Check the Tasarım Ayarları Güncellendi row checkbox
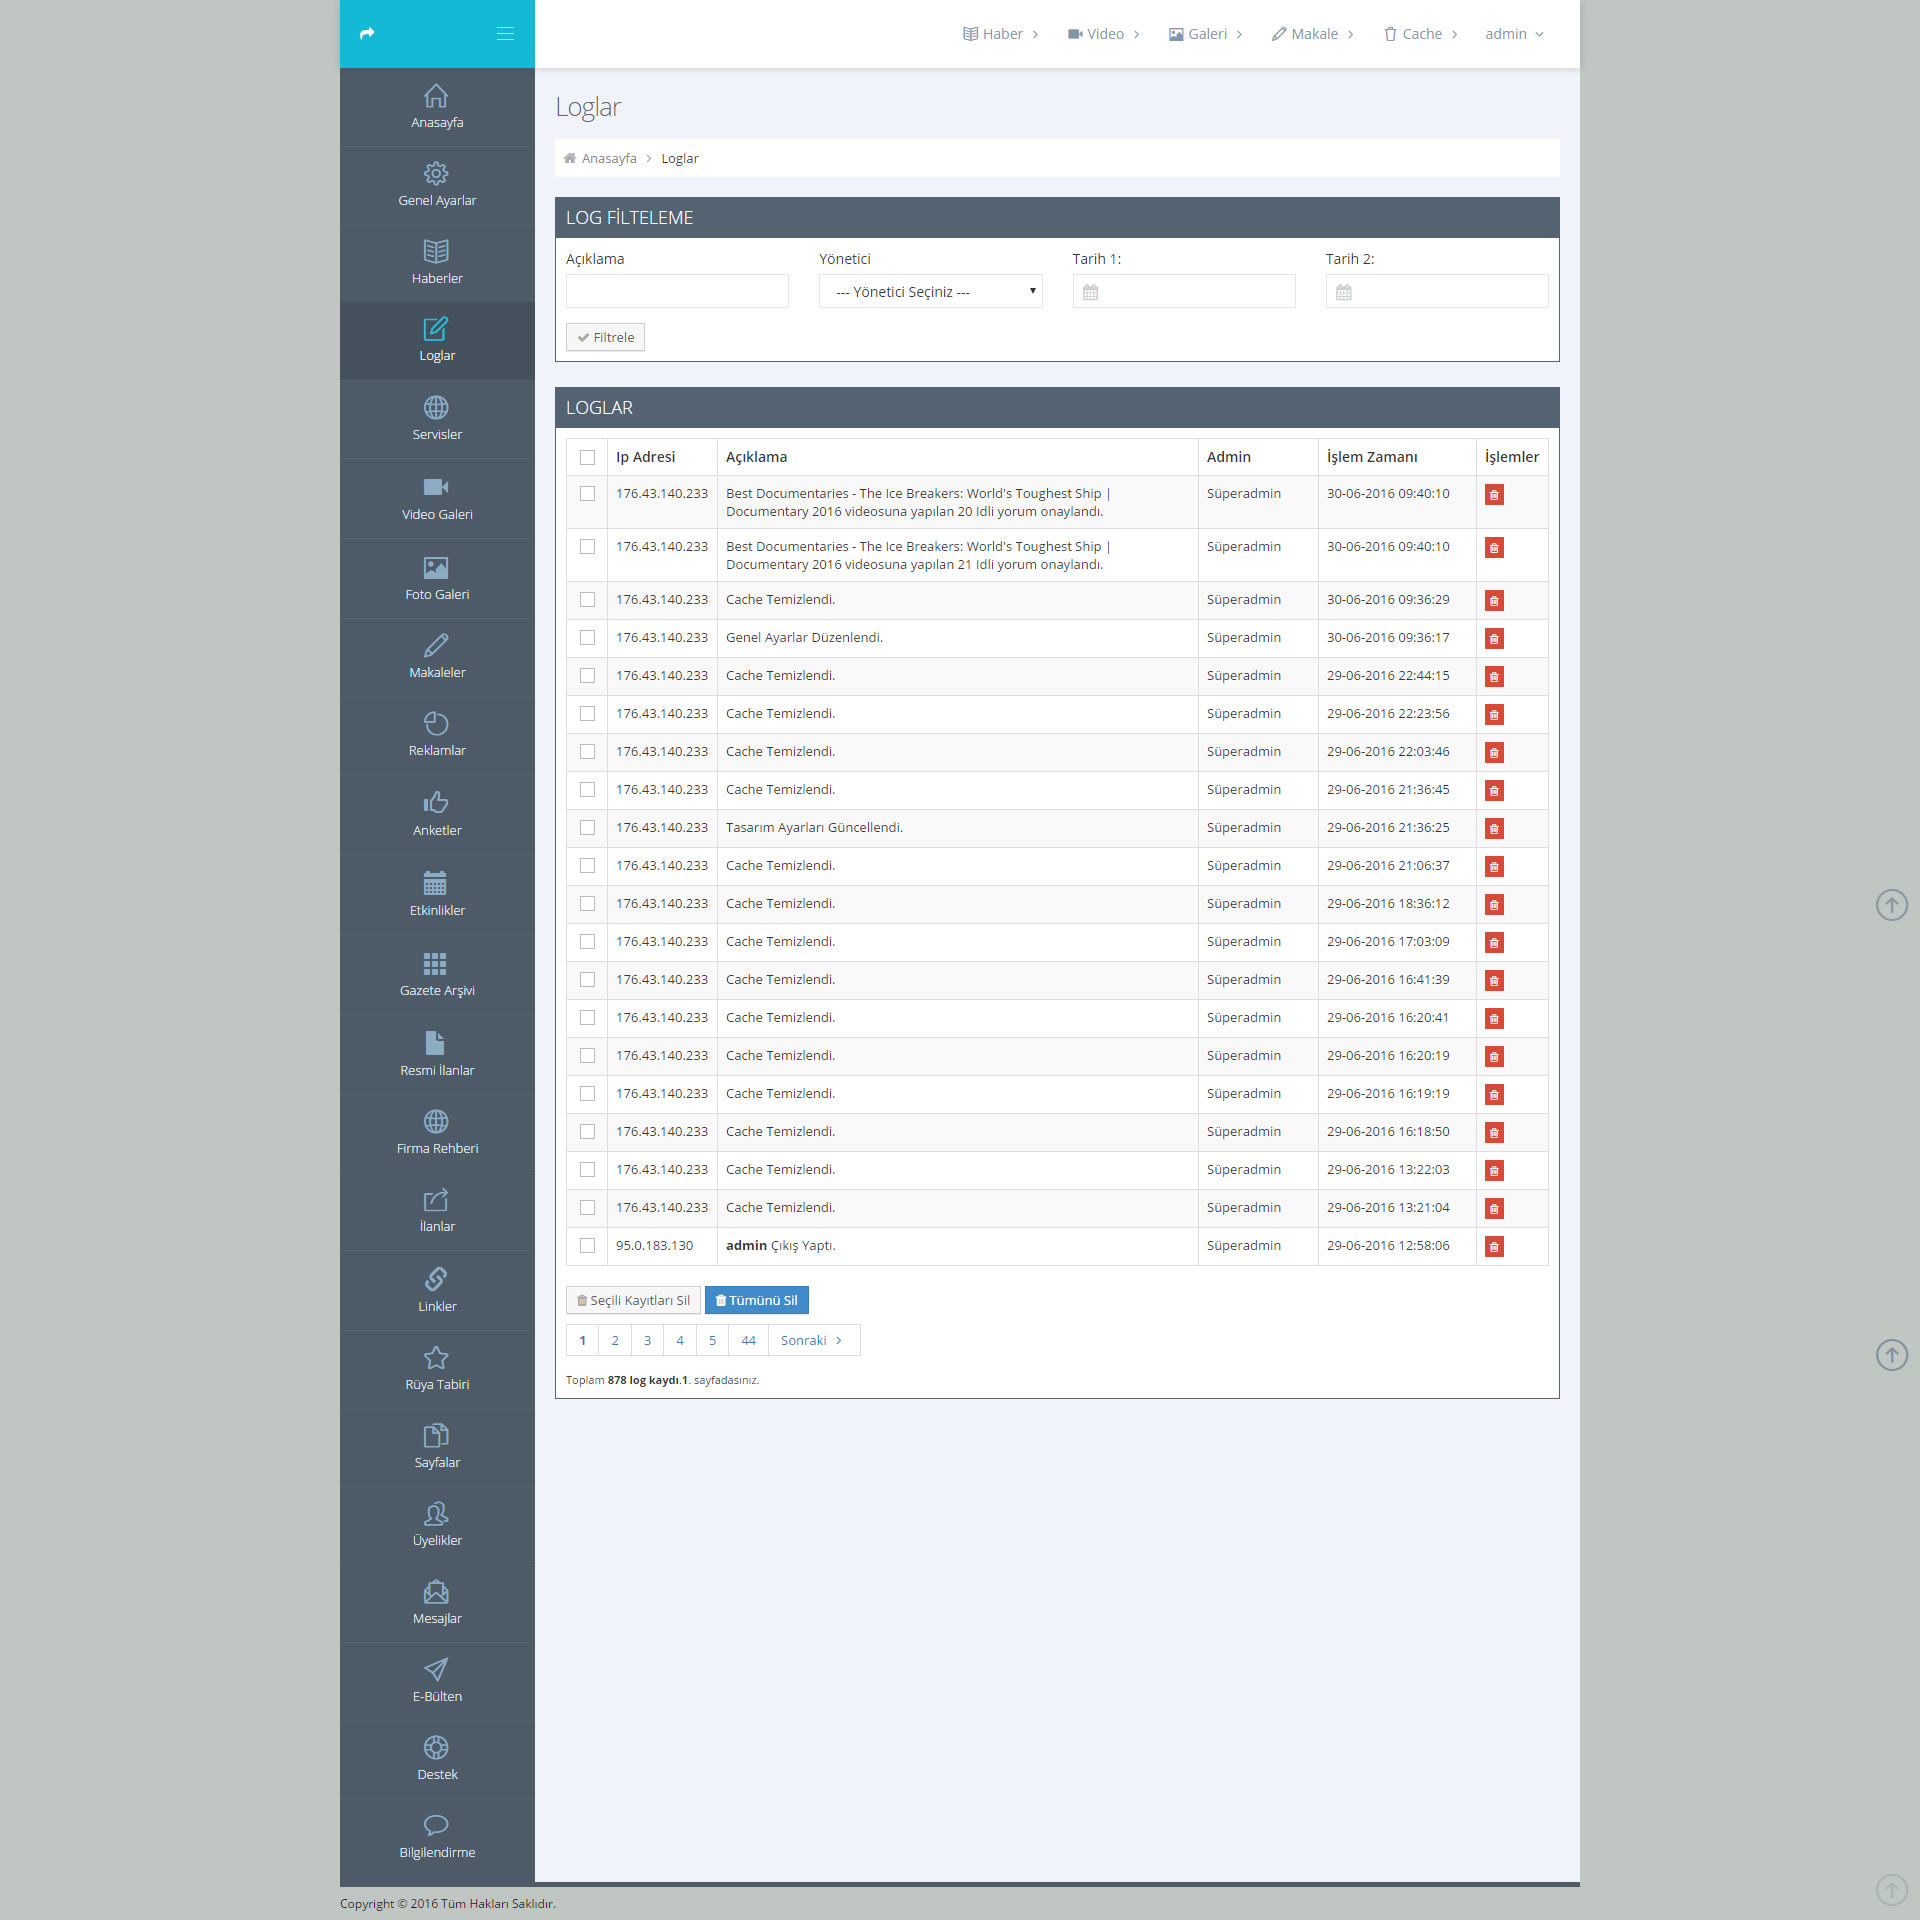The height and width of the screenshot is (1920, 1920). 587,828
